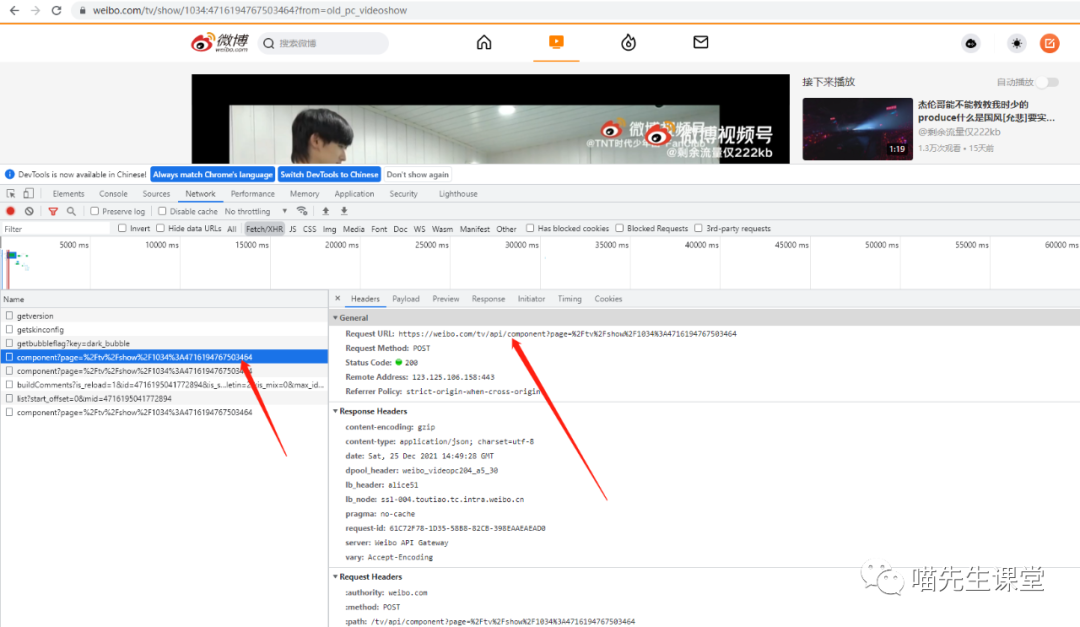The image size is (1080, 627).
Task: Click Don't show again button
Action: [417, 174]
